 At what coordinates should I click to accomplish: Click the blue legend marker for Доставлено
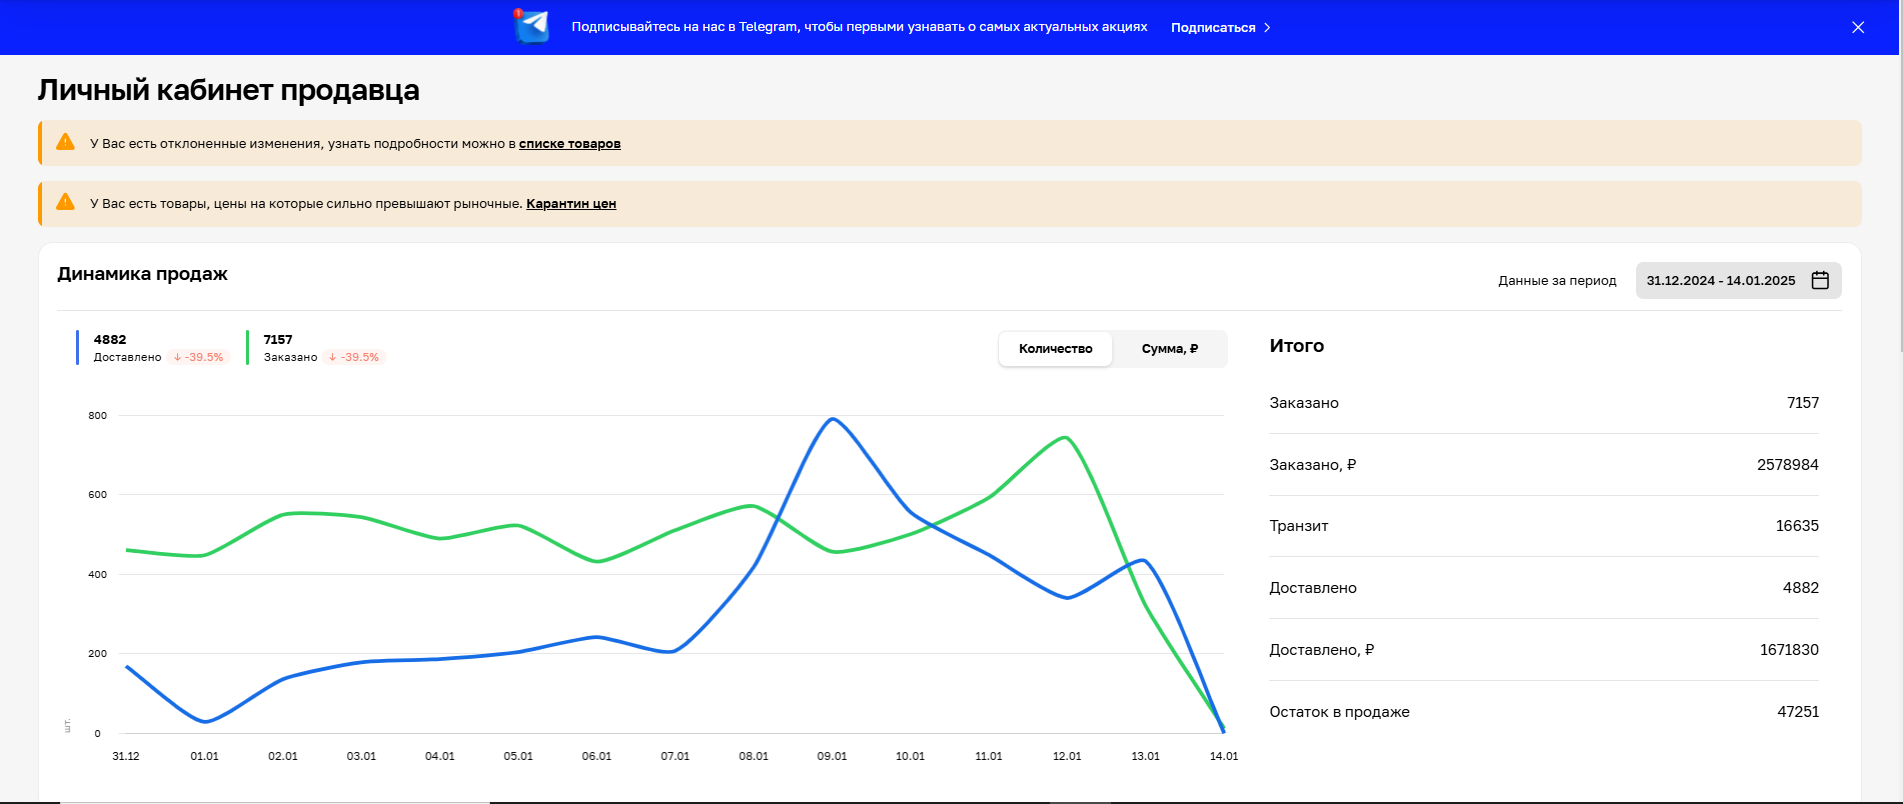click(x=78, y=348)
